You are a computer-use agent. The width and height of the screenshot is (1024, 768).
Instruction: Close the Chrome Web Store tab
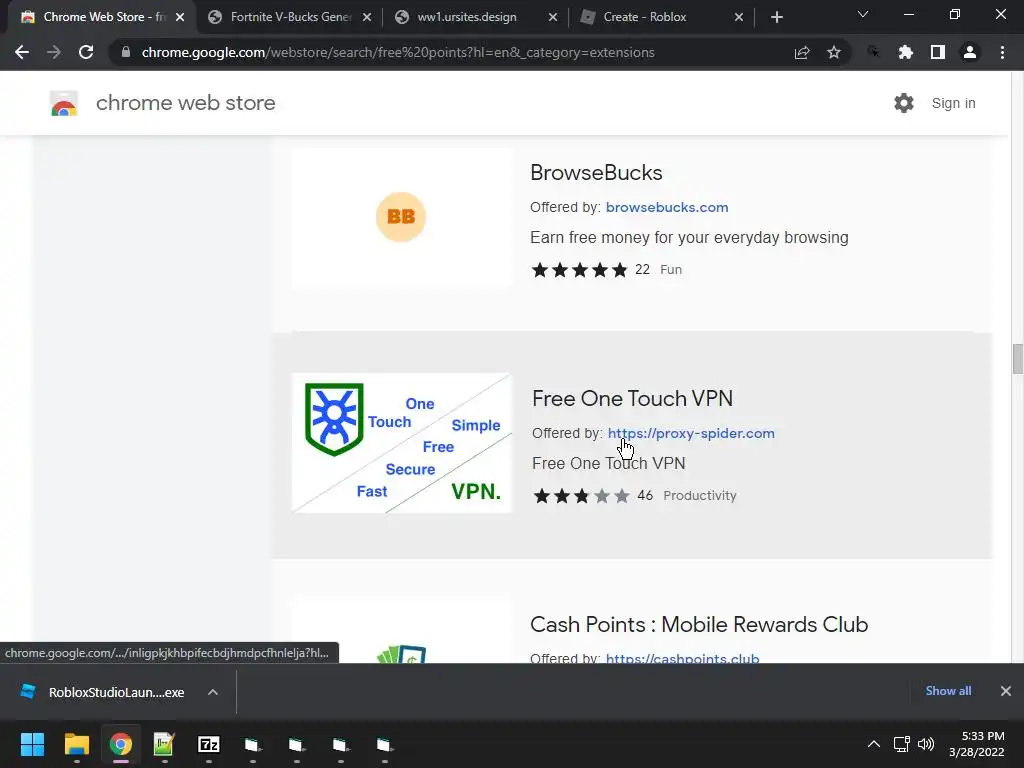coord(180,17)
